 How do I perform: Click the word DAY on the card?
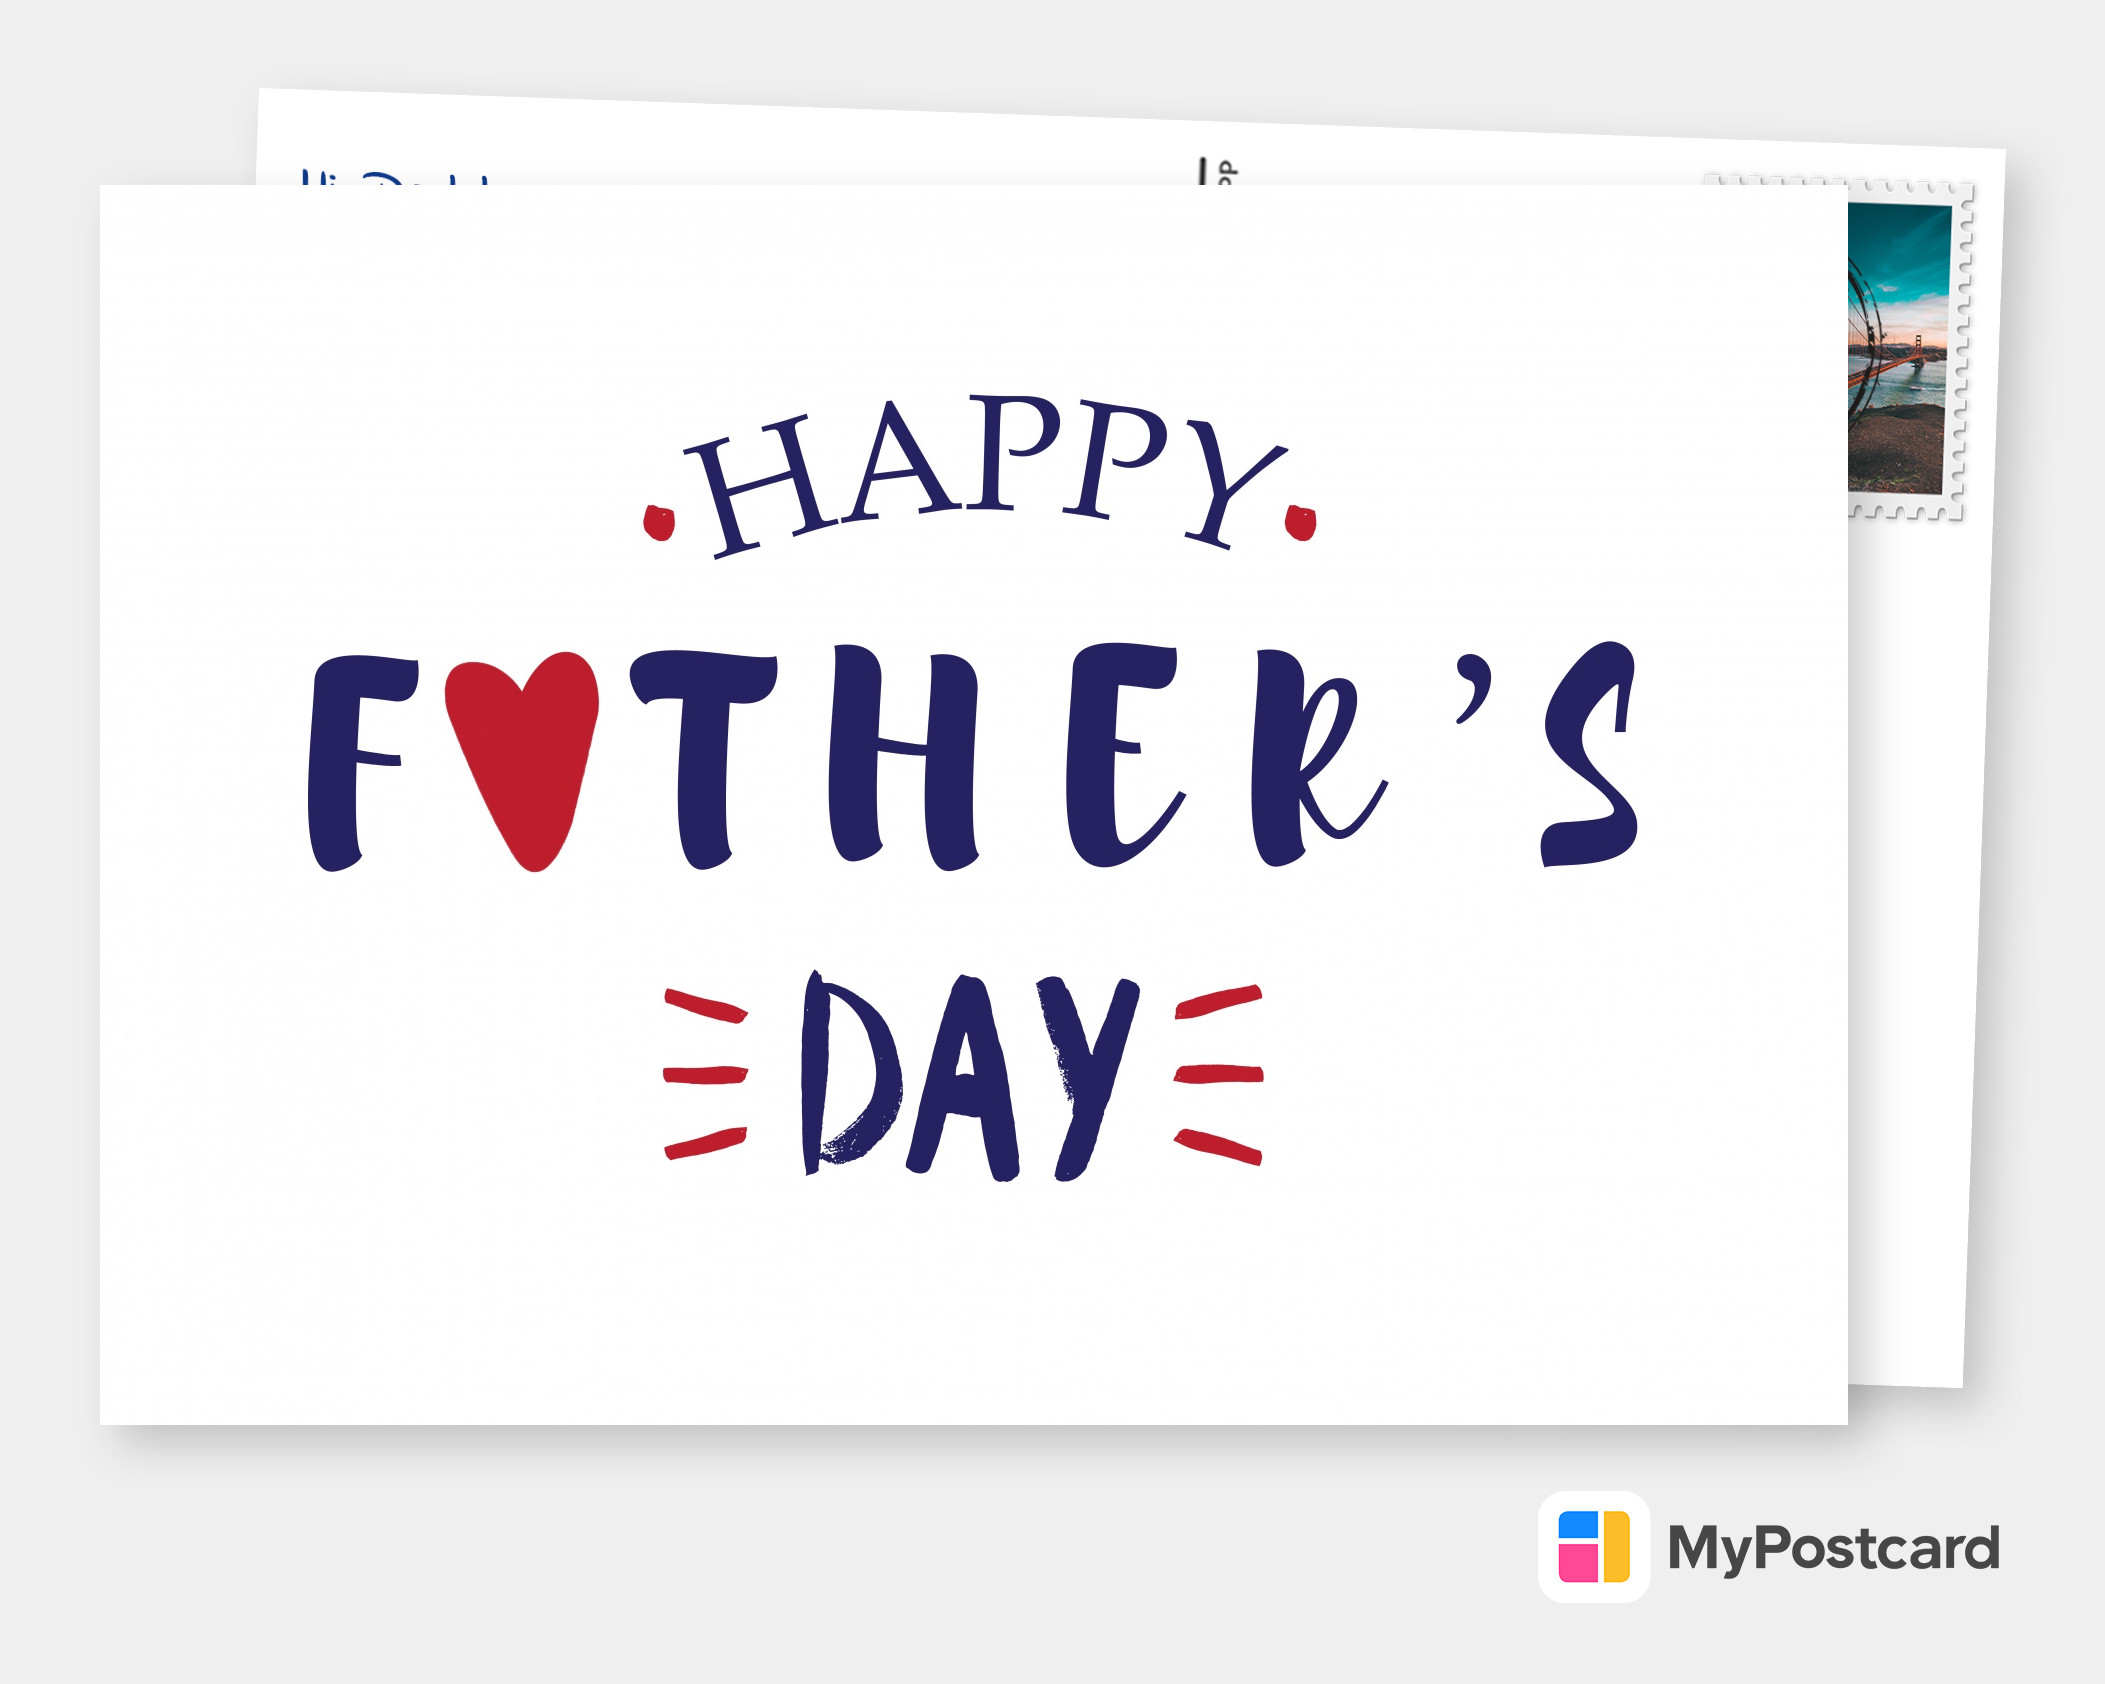click(x=970, y=1076)
